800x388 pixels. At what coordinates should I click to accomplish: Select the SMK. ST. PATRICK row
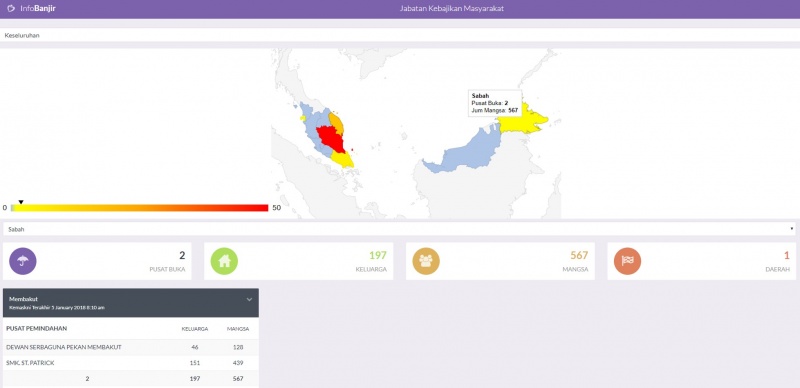tap(131, 363)
